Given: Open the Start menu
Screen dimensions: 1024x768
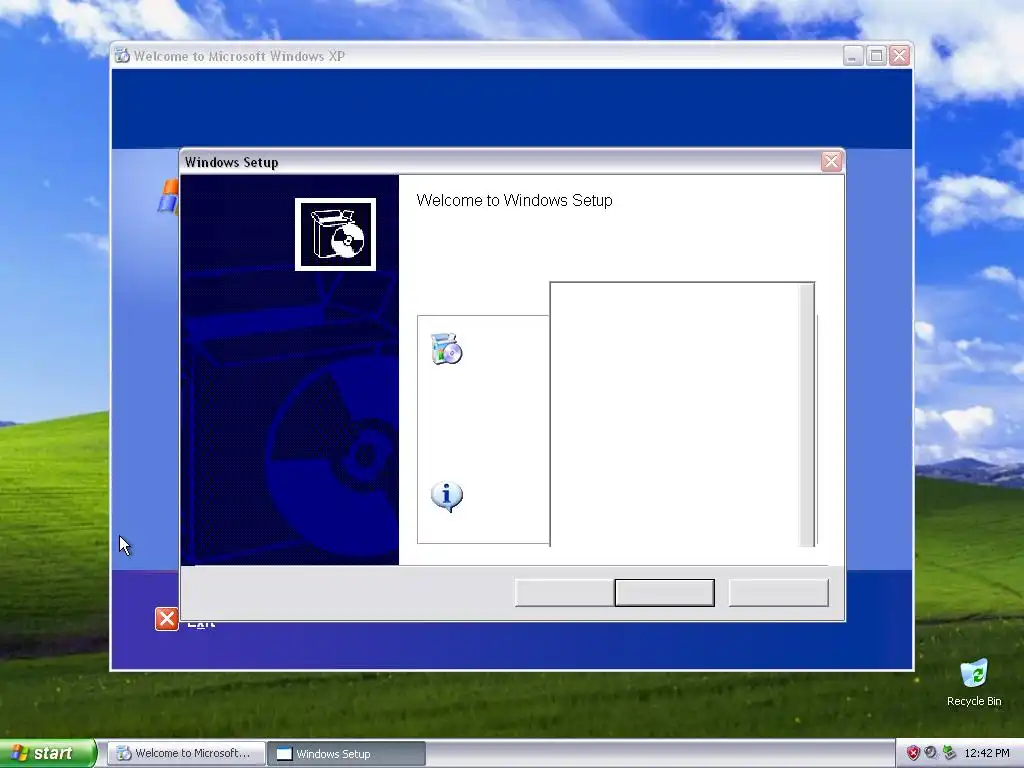Looking at the screenshot, I should point(48,753).
